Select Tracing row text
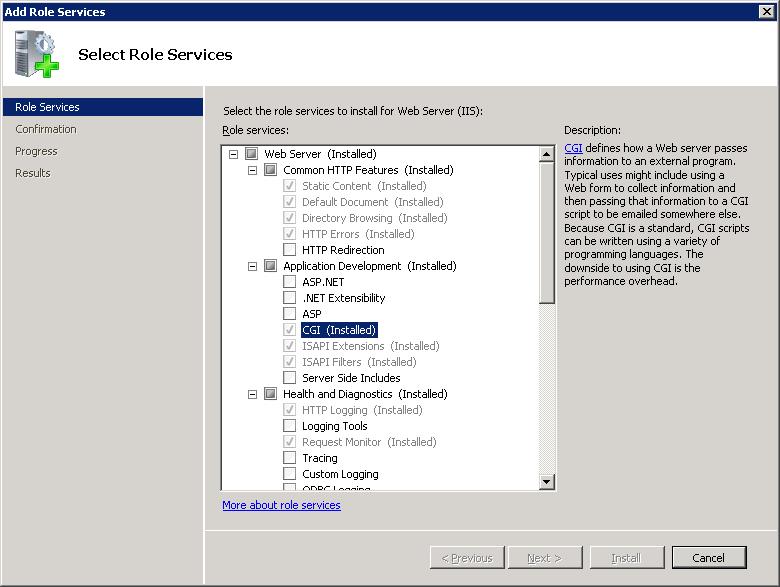 320,458
